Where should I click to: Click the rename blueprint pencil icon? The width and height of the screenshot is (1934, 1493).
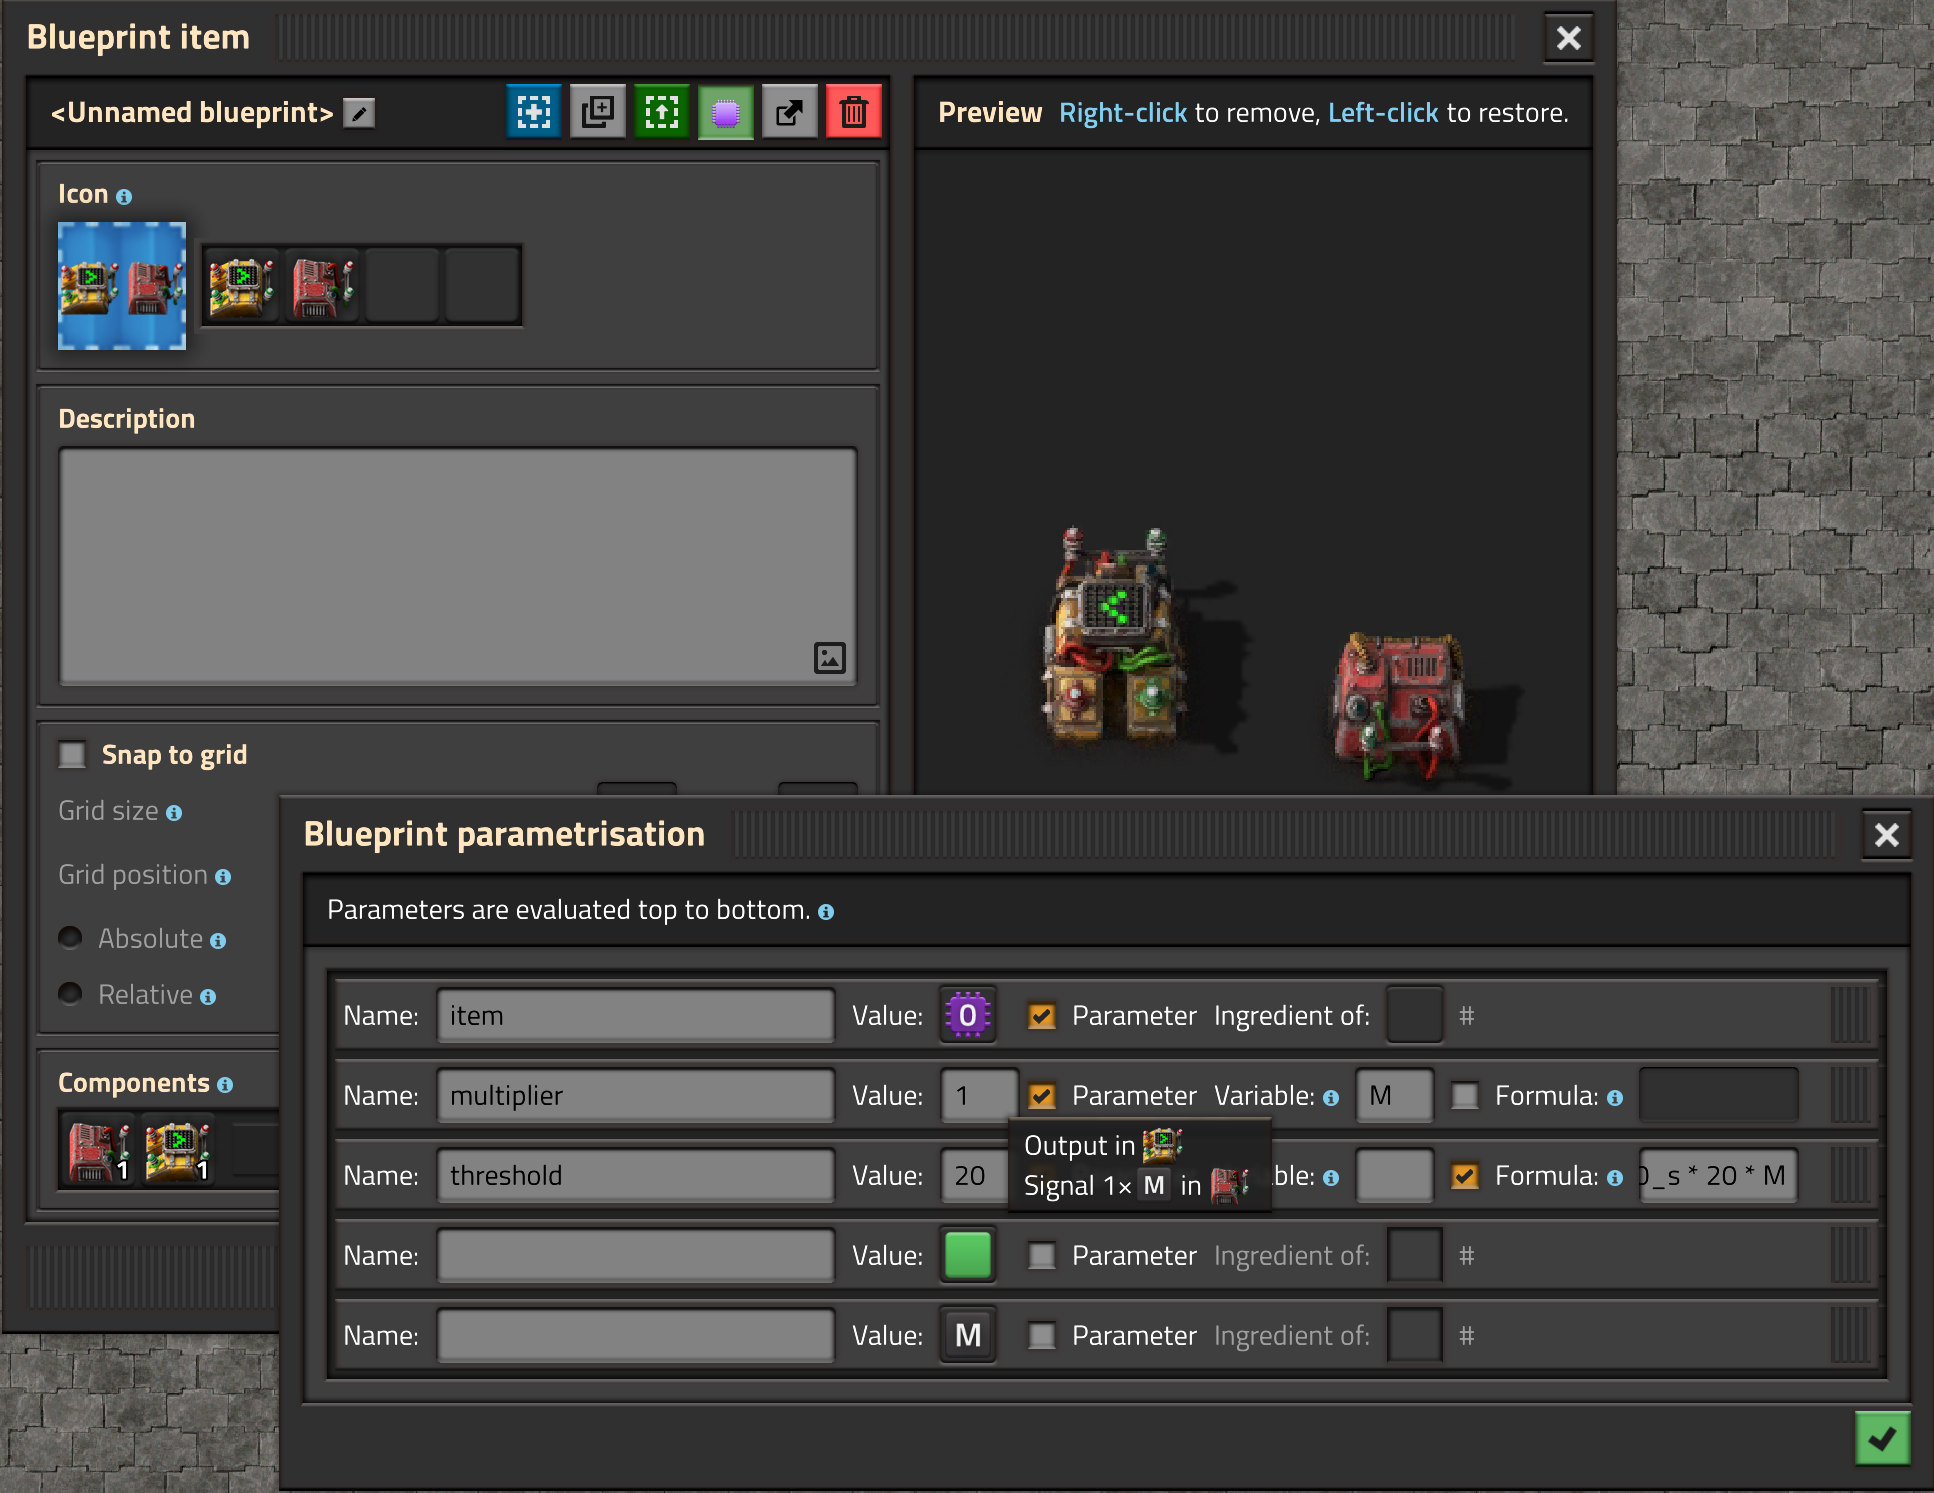(x=359, y=113)
